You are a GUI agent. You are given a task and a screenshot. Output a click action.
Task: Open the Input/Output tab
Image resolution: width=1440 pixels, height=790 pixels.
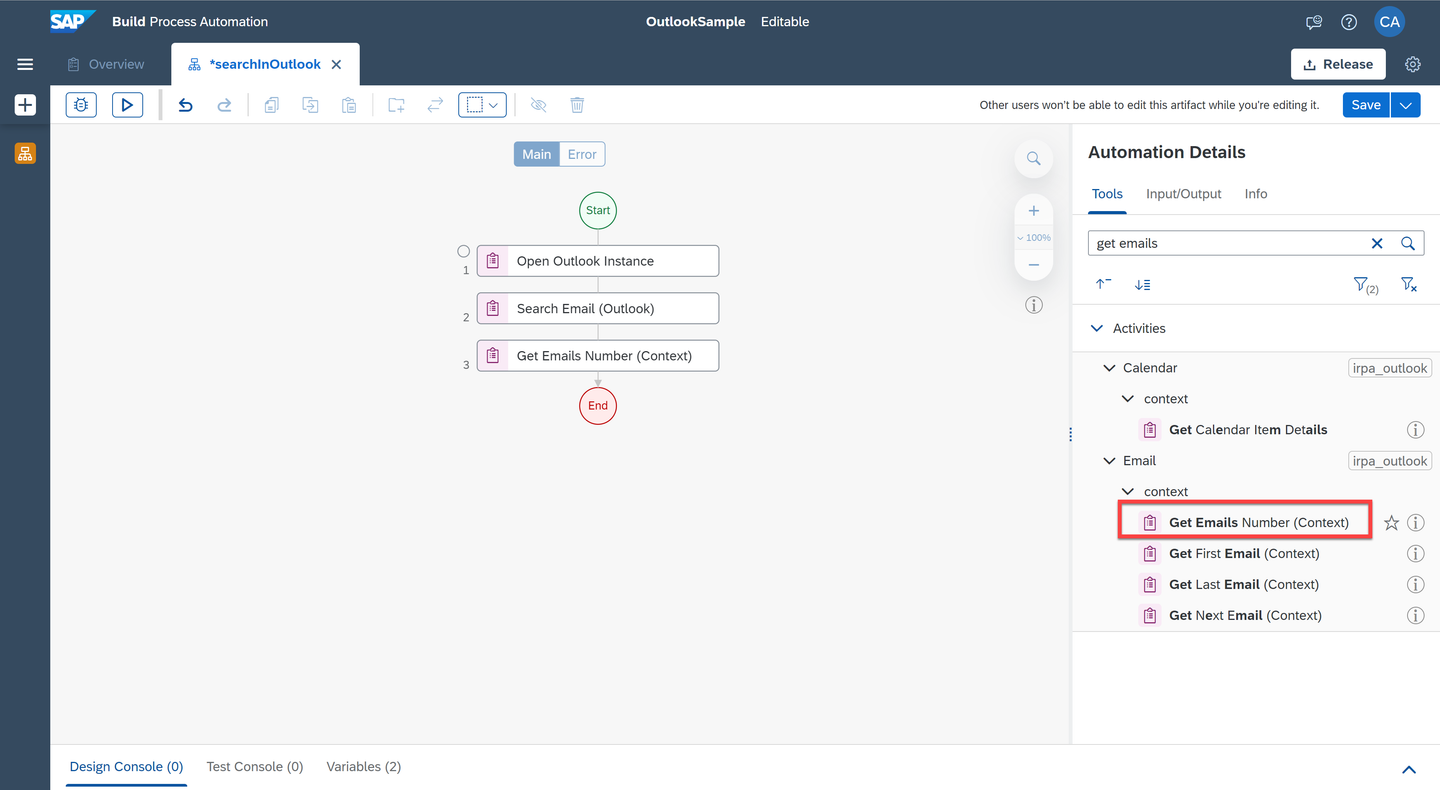click(1183, 194)
